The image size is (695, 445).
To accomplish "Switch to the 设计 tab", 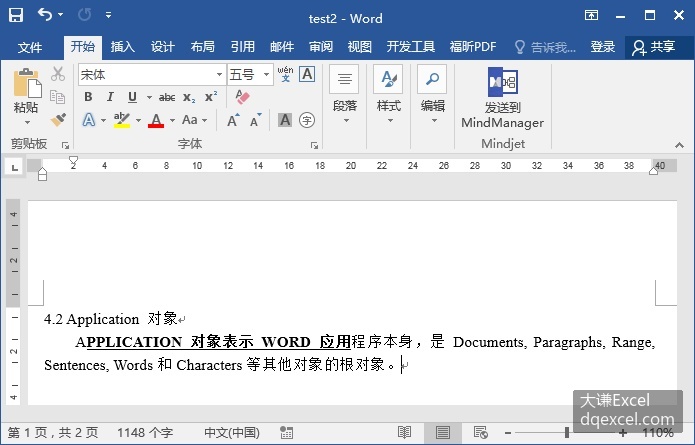I will (x=162, y=47).
